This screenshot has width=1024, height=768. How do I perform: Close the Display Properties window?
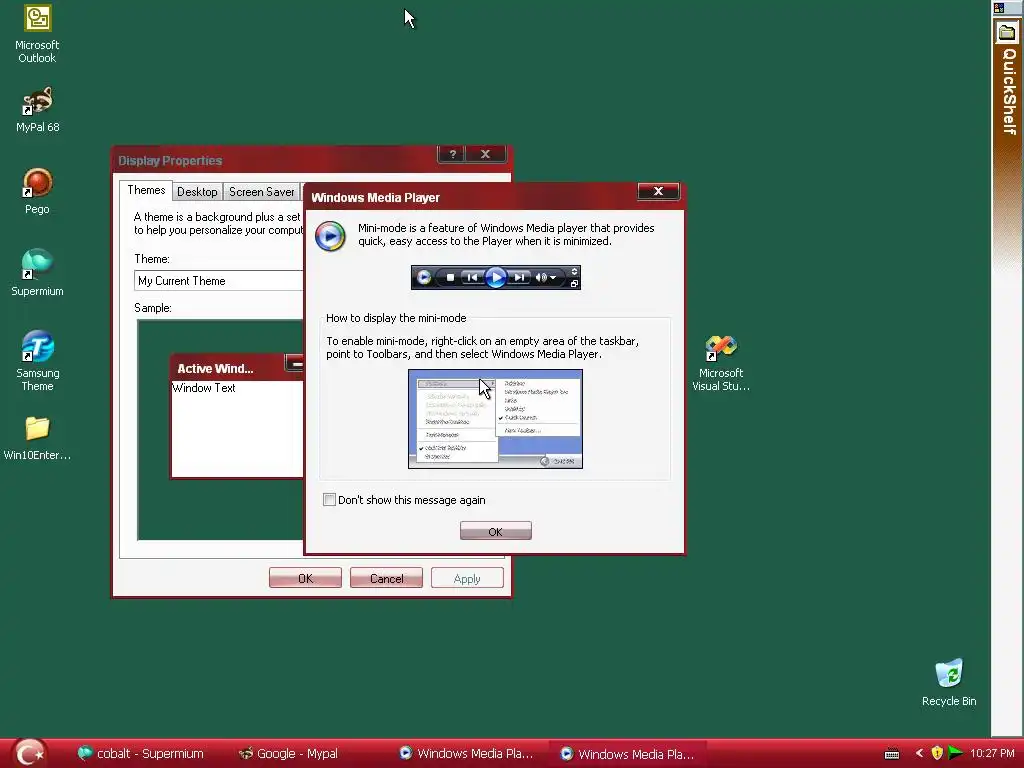[485, 154]
